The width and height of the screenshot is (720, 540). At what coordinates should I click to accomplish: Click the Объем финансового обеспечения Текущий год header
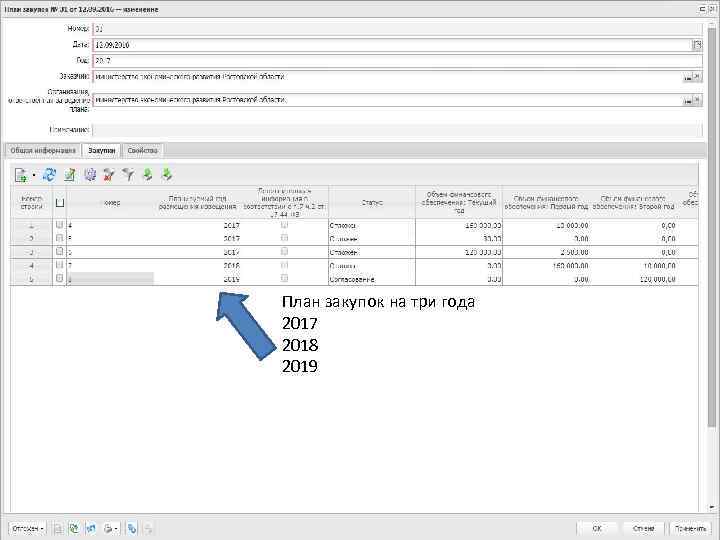pos(459,202)
